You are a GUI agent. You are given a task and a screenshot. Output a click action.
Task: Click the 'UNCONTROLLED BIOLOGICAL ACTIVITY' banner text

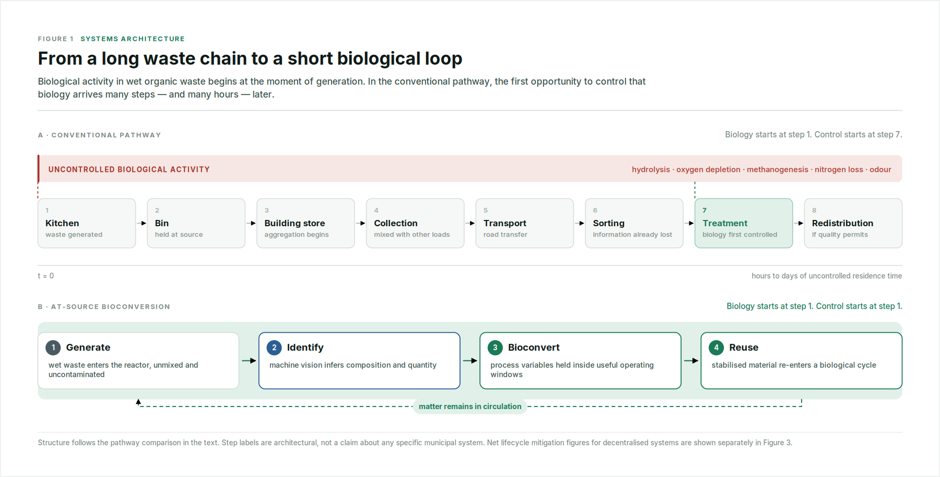[x=129, y=170]
